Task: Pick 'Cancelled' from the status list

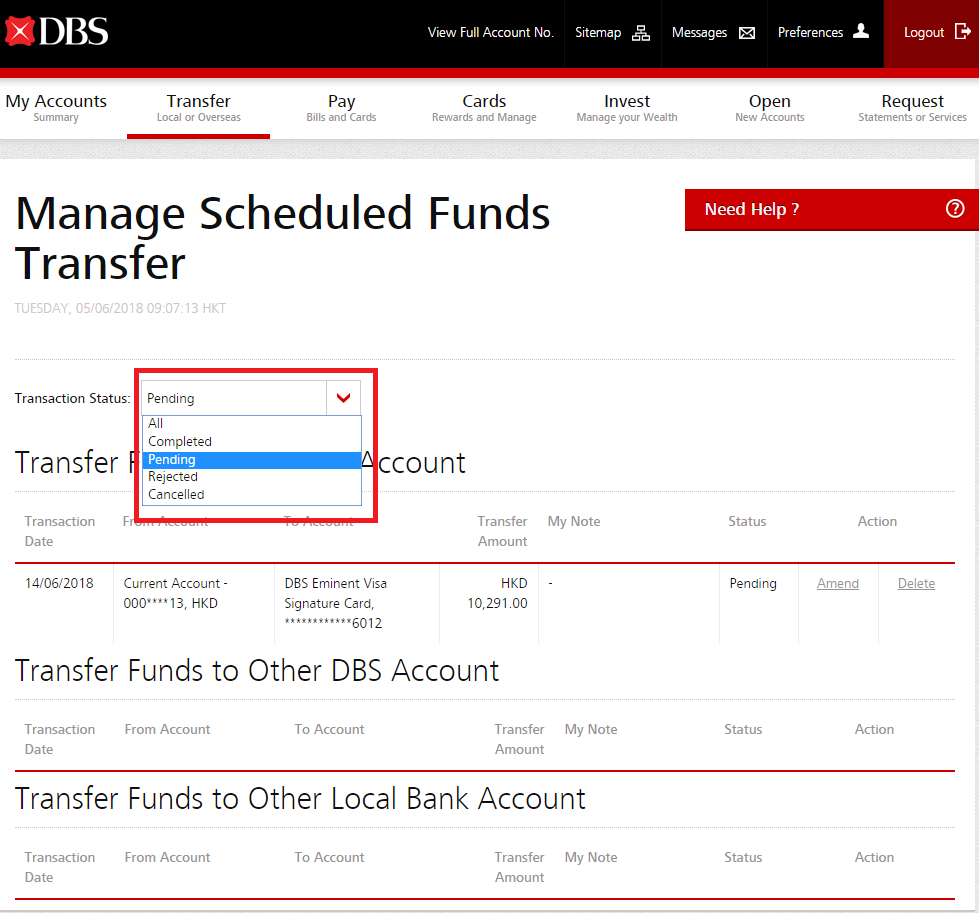Action: click(x=176, y=494)
